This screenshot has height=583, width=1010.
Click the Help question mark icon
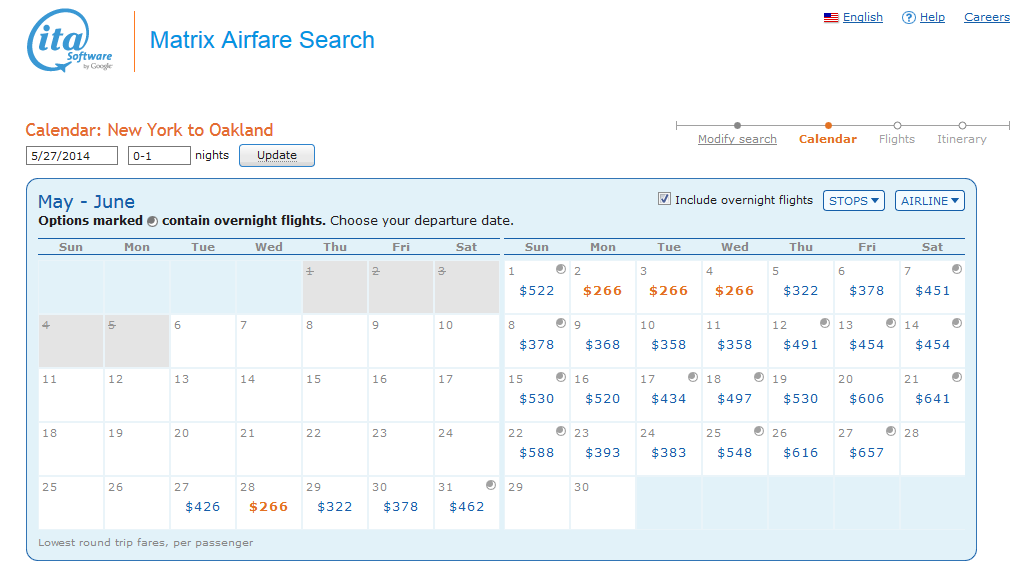tap(908, 17)
